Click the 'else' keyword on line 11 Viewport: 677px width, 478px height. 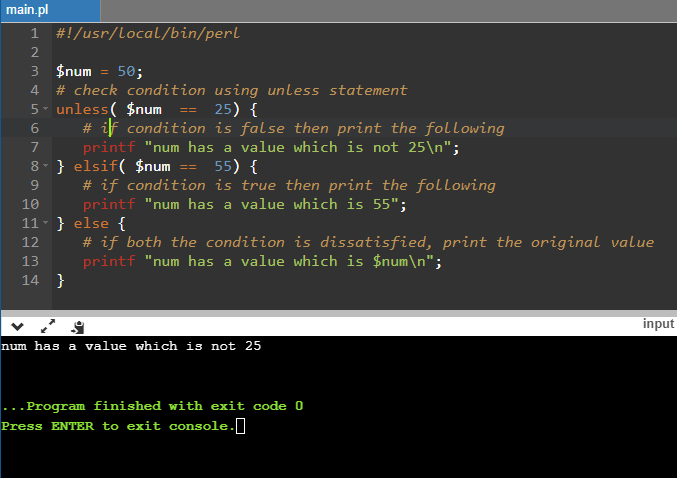point(91,223)
